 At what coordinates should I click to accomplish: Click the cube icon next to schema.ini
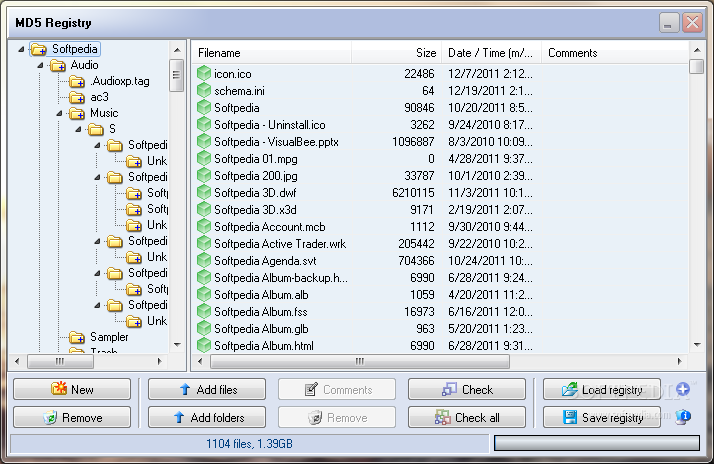(204, 90)
